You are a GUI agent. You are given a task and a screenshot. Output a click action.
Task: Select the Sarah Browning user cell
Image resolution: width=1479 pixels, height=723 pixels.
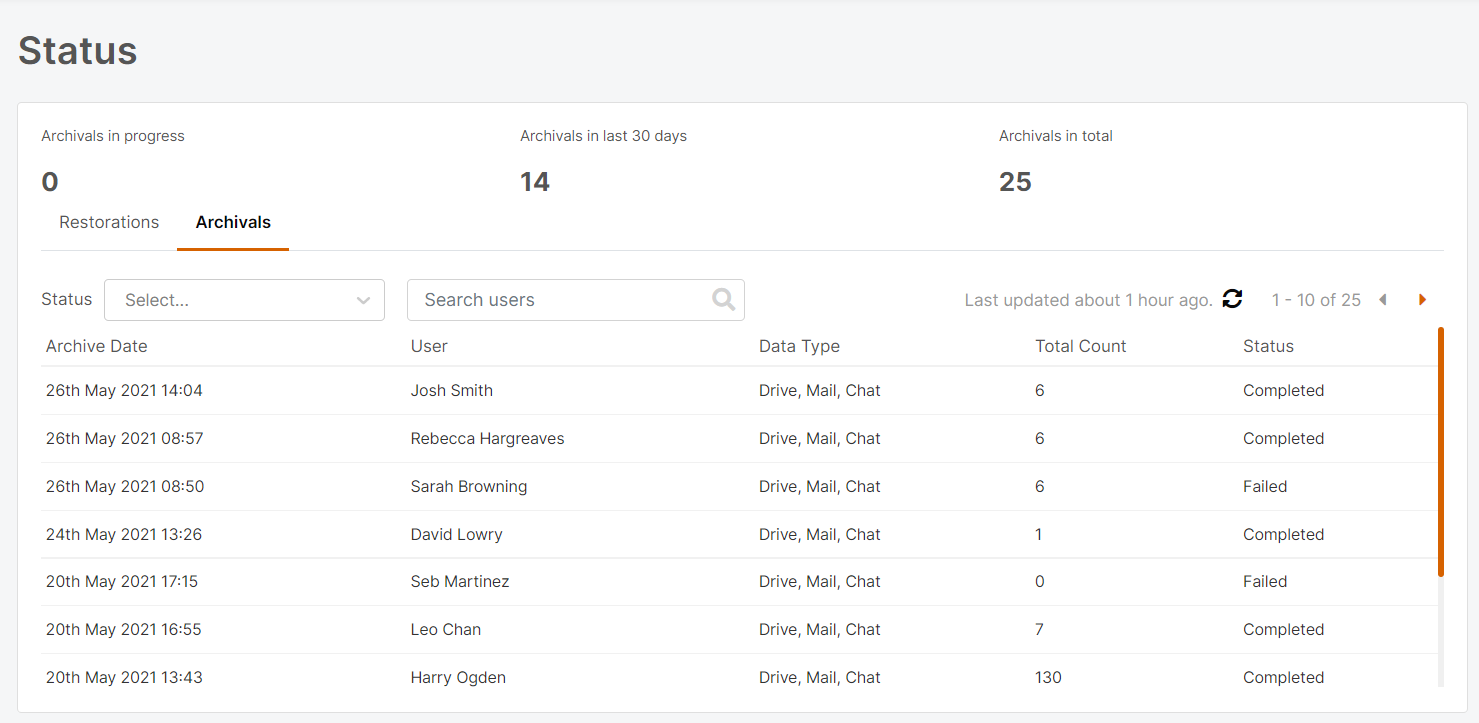(469, 486)
